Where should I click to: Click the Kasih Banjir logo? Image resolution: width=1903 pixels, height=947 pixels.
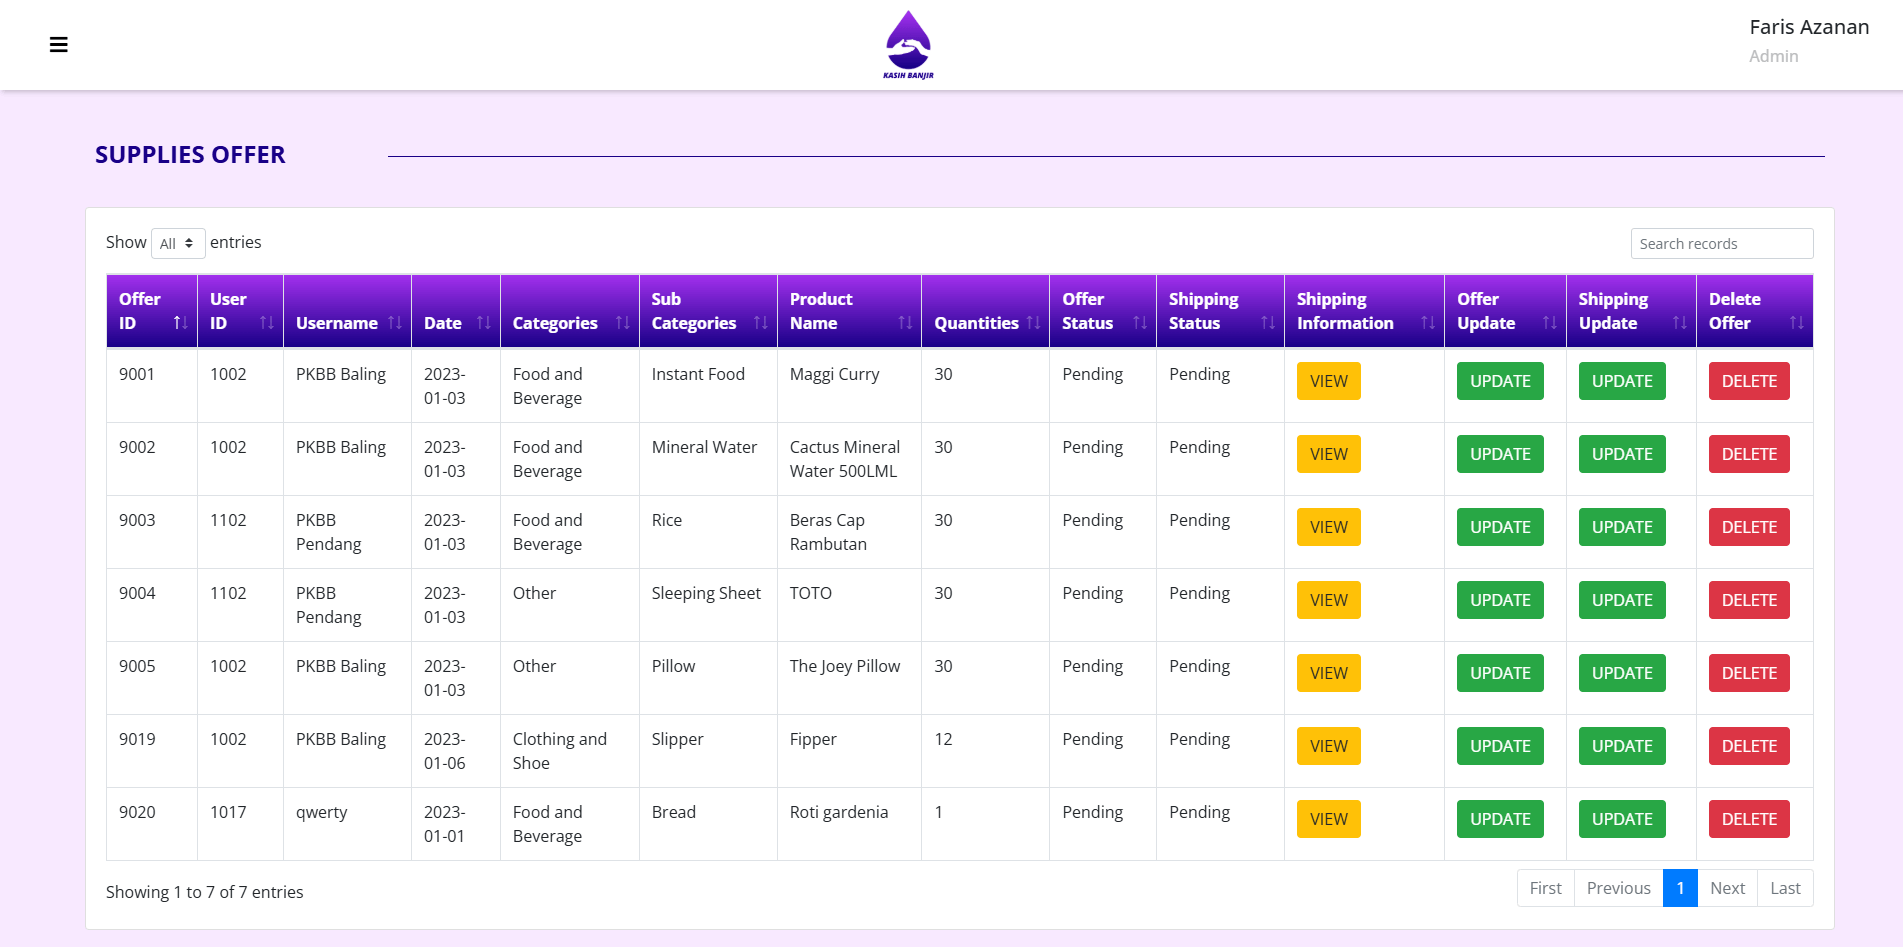pos(906,42)
